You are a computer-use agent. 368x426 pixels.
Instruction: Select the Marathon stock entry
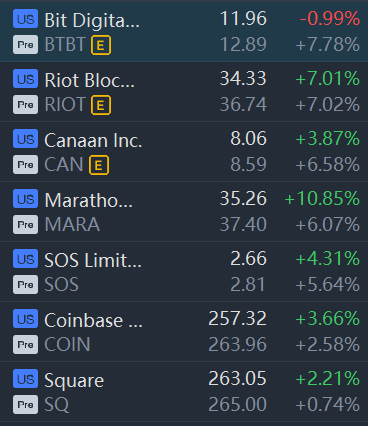point(184,212)
